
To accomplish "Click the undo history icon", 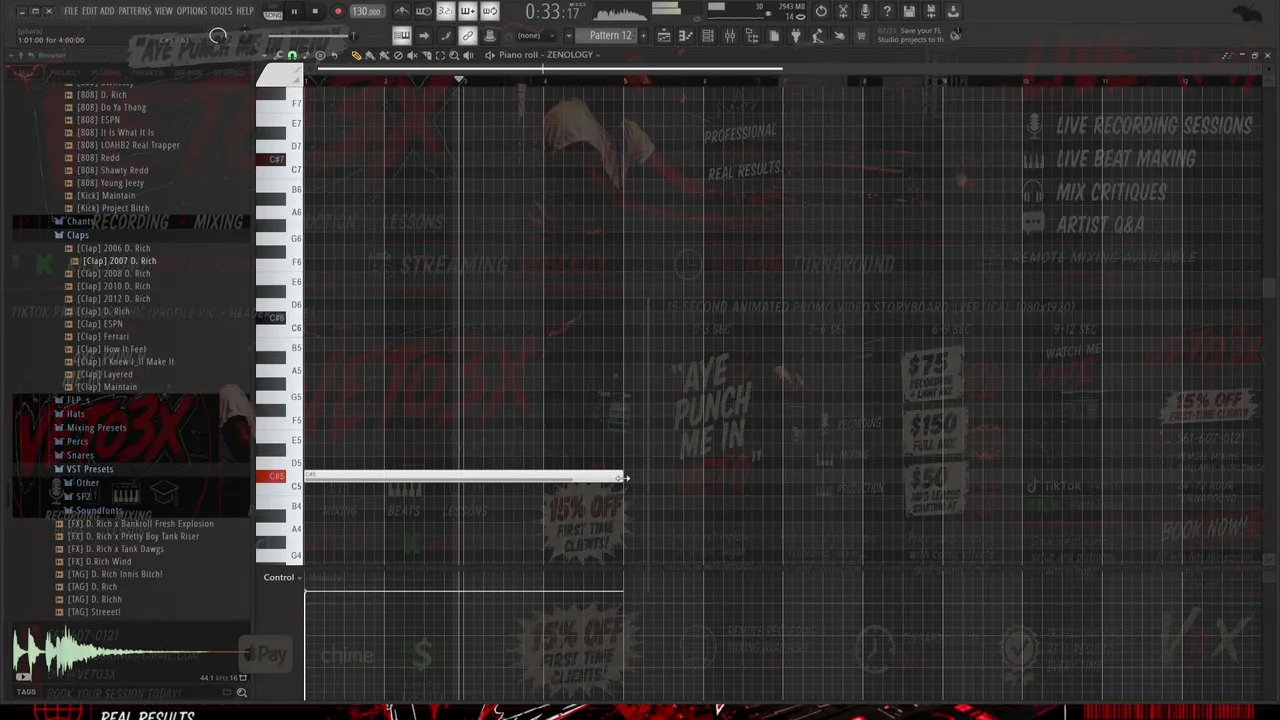I will tap(821, 12).
